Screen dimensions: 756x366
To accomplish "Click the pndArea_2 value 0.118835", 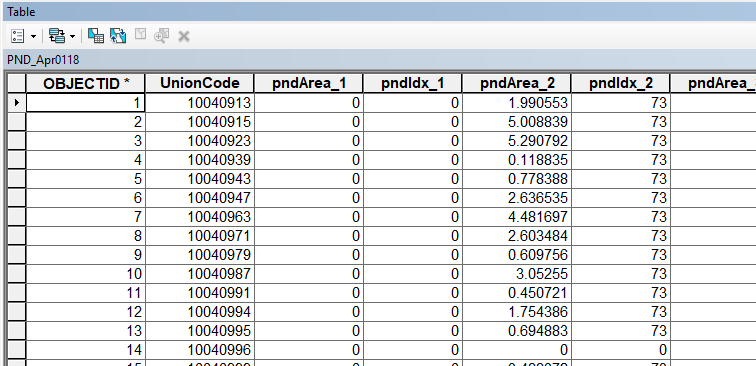I will pyautogui.click(x=517, y=160).
